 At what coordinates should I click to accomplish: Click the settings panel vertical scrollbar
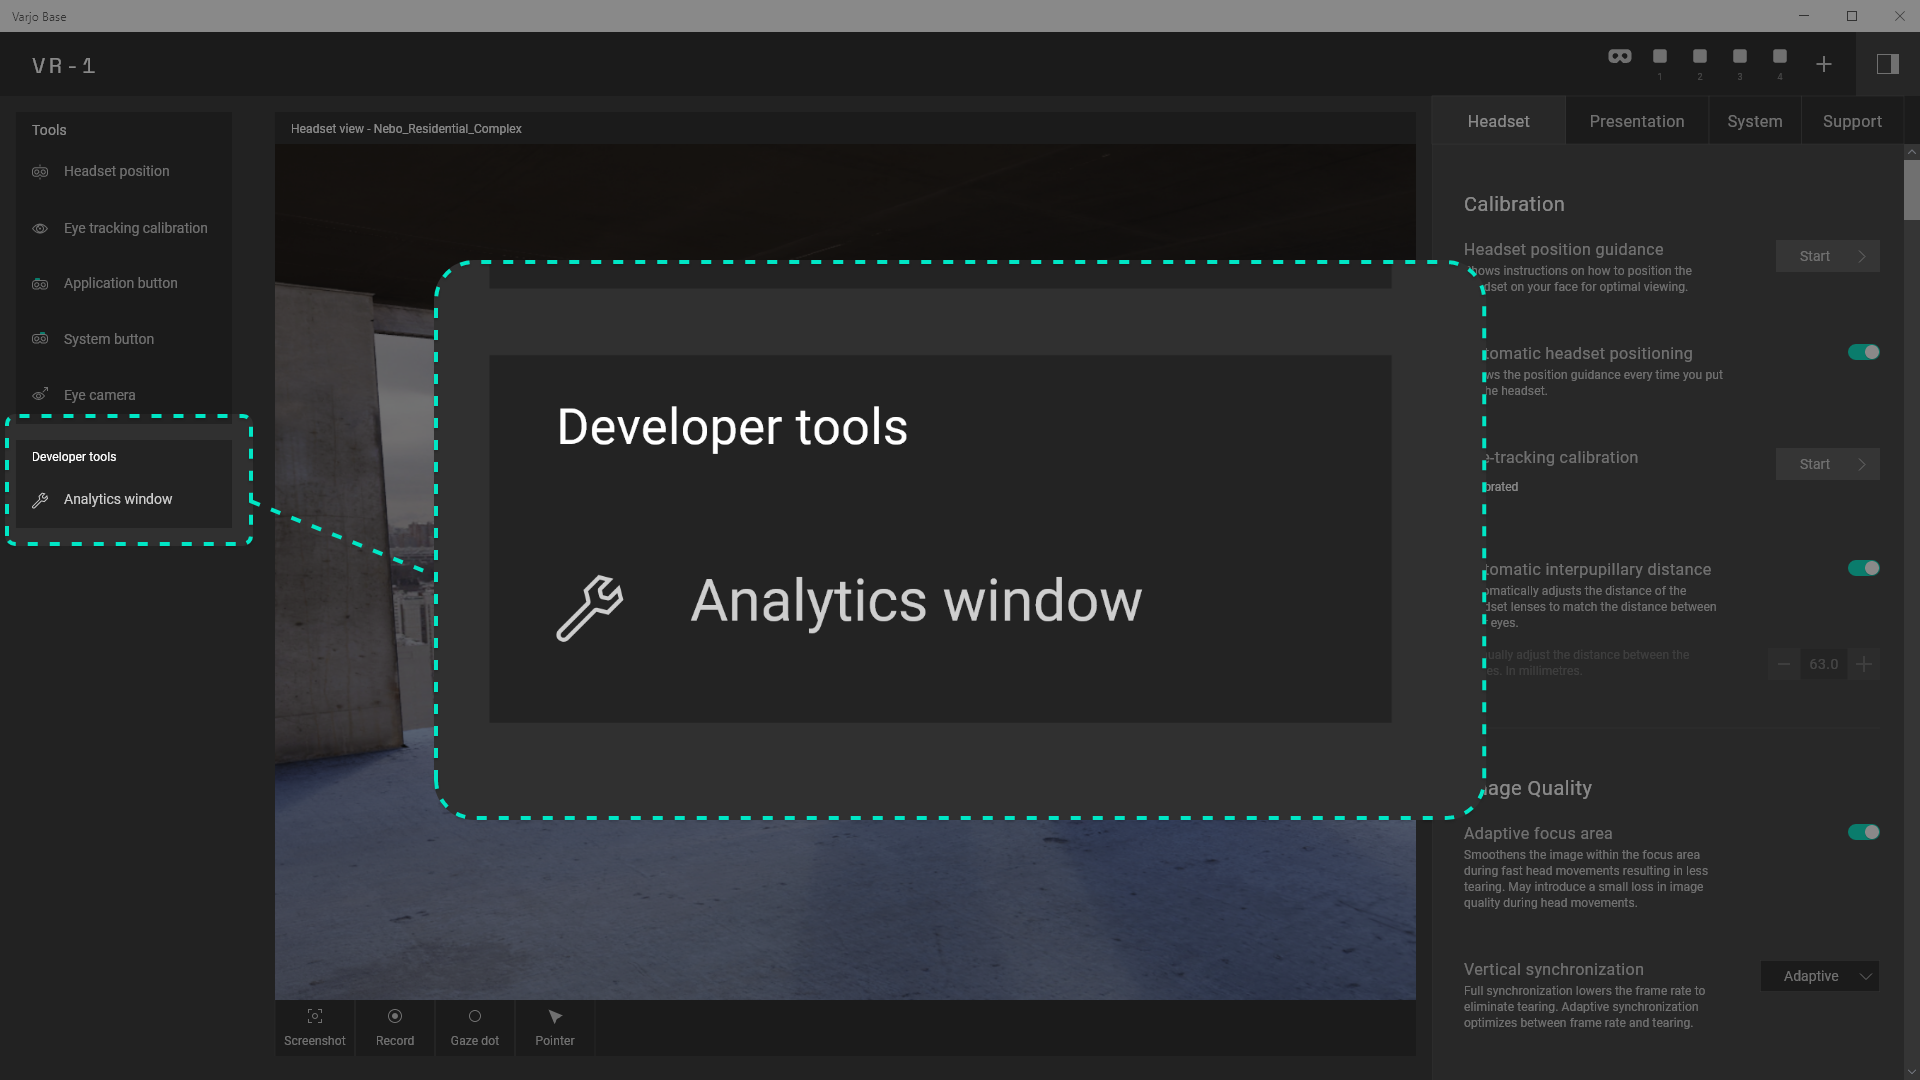pos(1912,189)
